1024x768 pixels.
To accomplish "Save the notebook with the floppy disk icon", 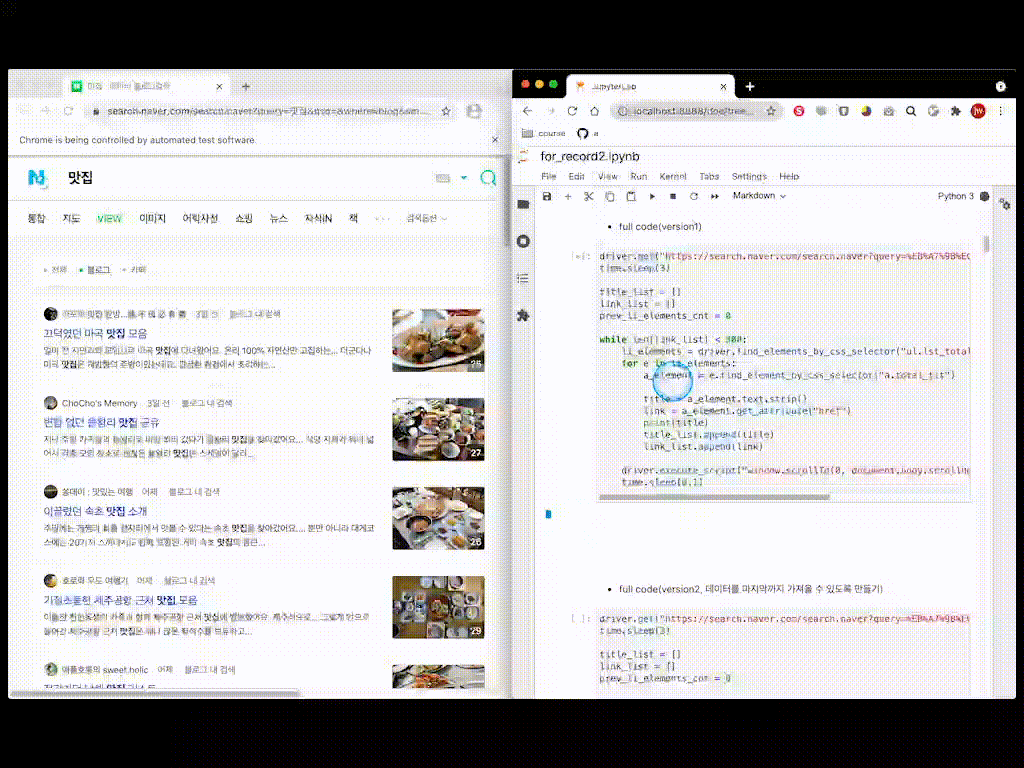I will 547,197.
